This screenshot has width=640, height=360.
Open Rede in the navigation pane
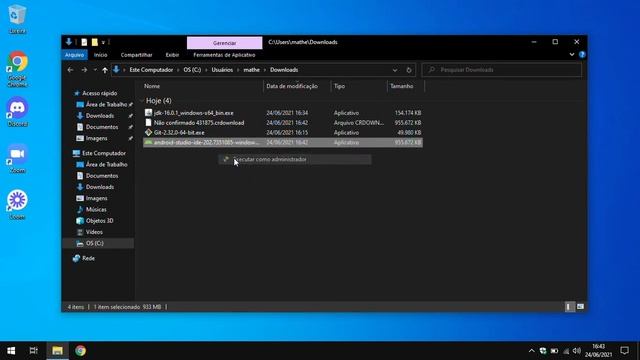tap(88, 258)
